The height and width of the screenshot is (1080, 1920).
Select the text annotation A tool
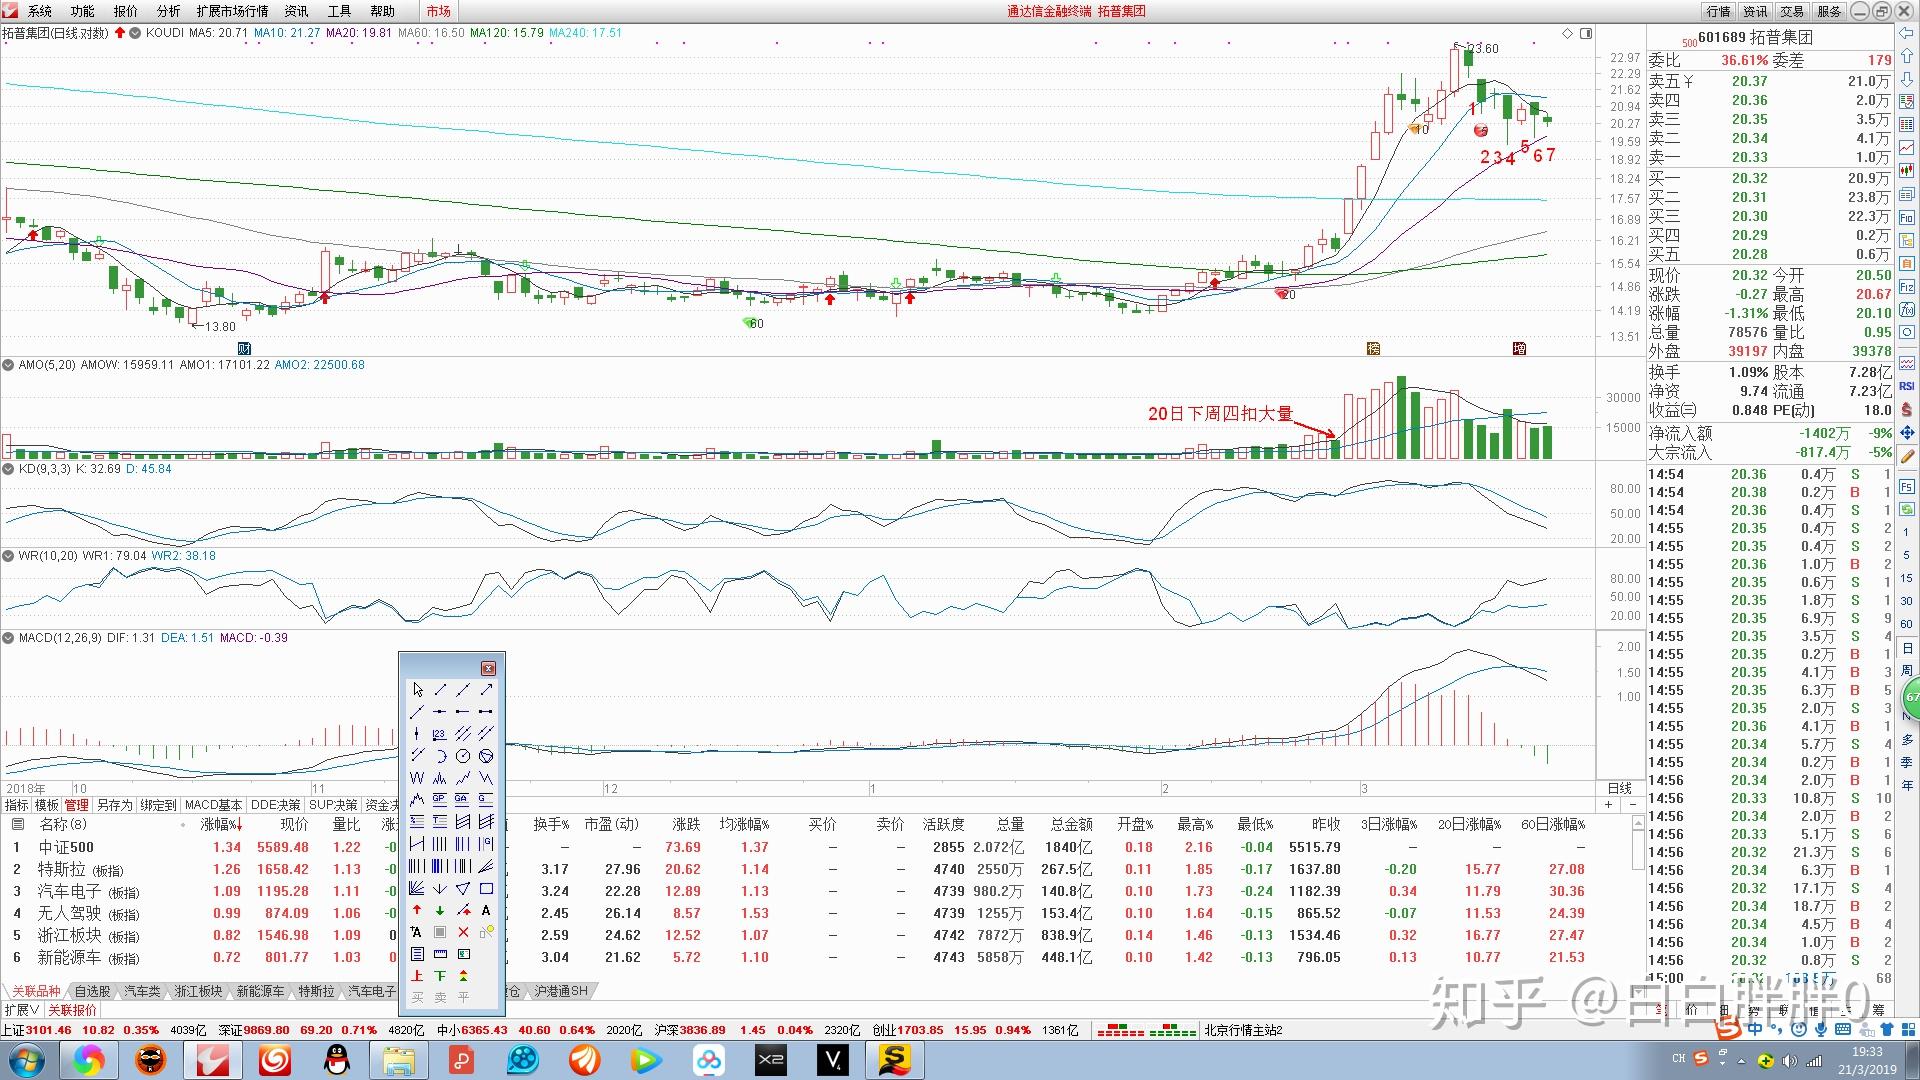click(486, 910)
